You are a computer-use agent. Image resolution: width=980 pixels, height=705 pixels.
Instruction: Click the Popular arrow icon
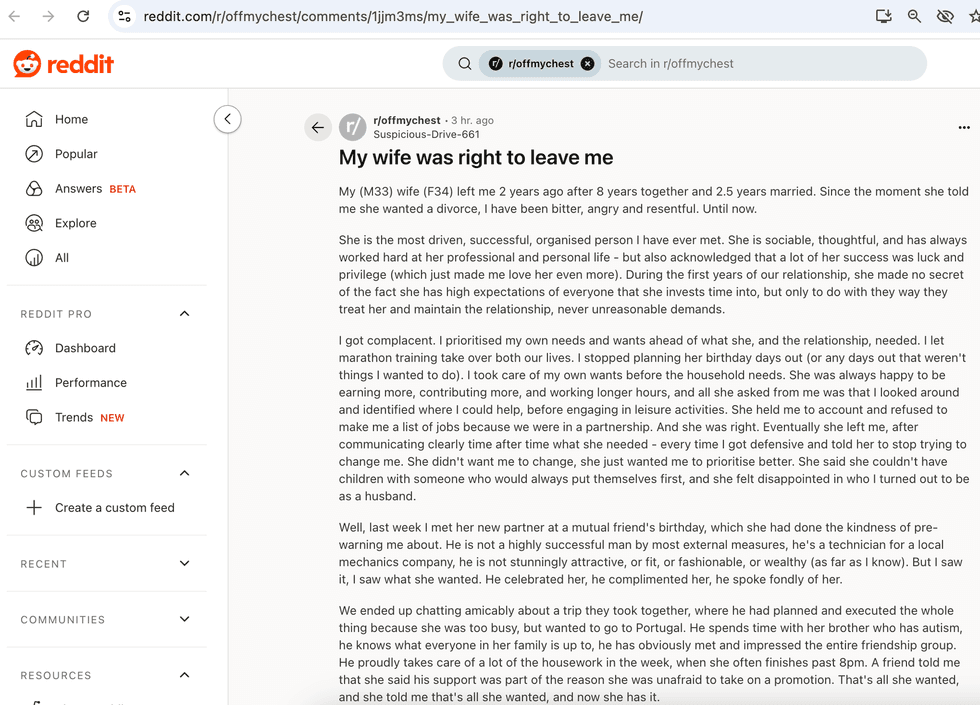coord(34,154)
